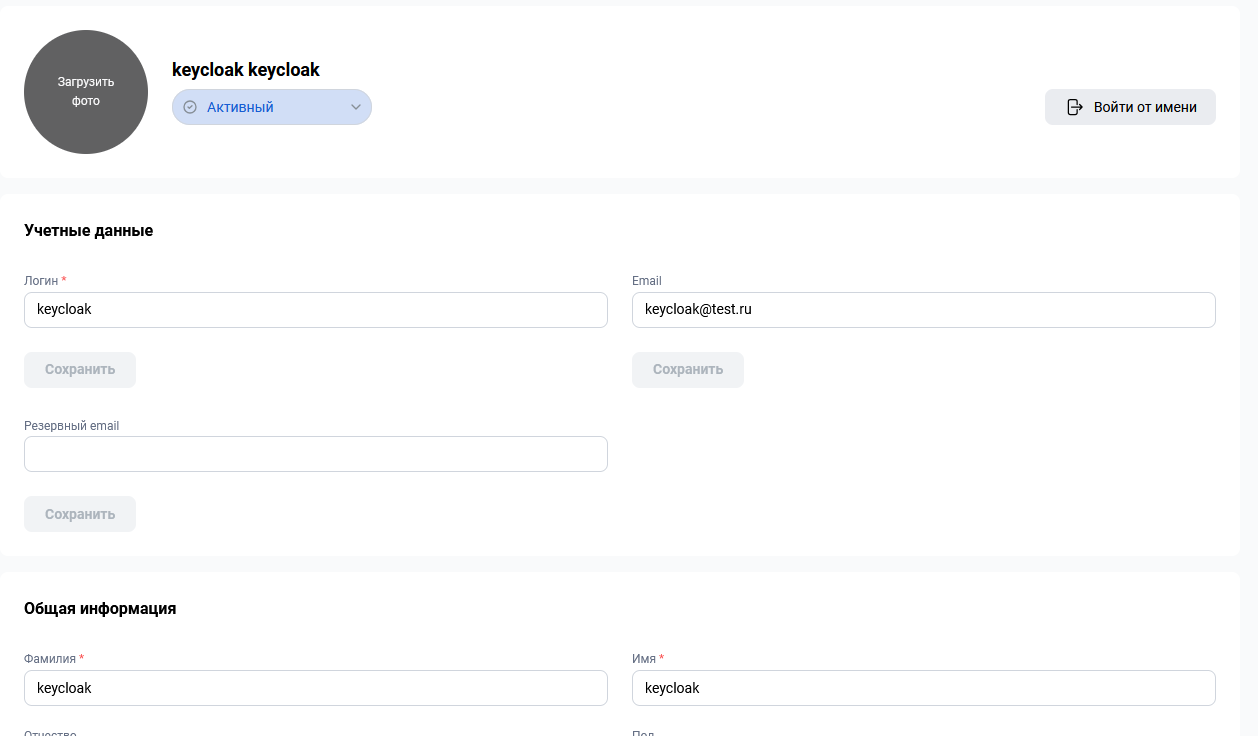Click the keycloak keycloak user name heading
The width and height of the screenshot is (1258, 736).
tap(246, 70)
